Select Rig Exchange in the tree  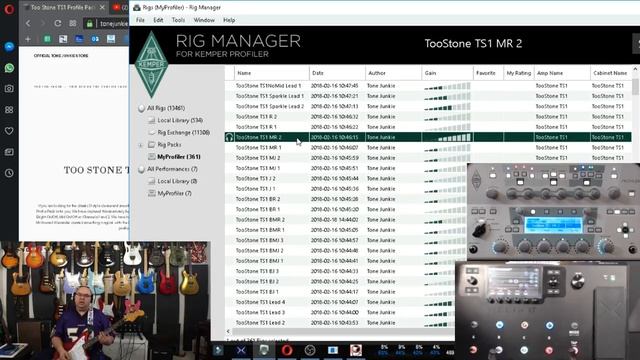[x=184, y=133]
